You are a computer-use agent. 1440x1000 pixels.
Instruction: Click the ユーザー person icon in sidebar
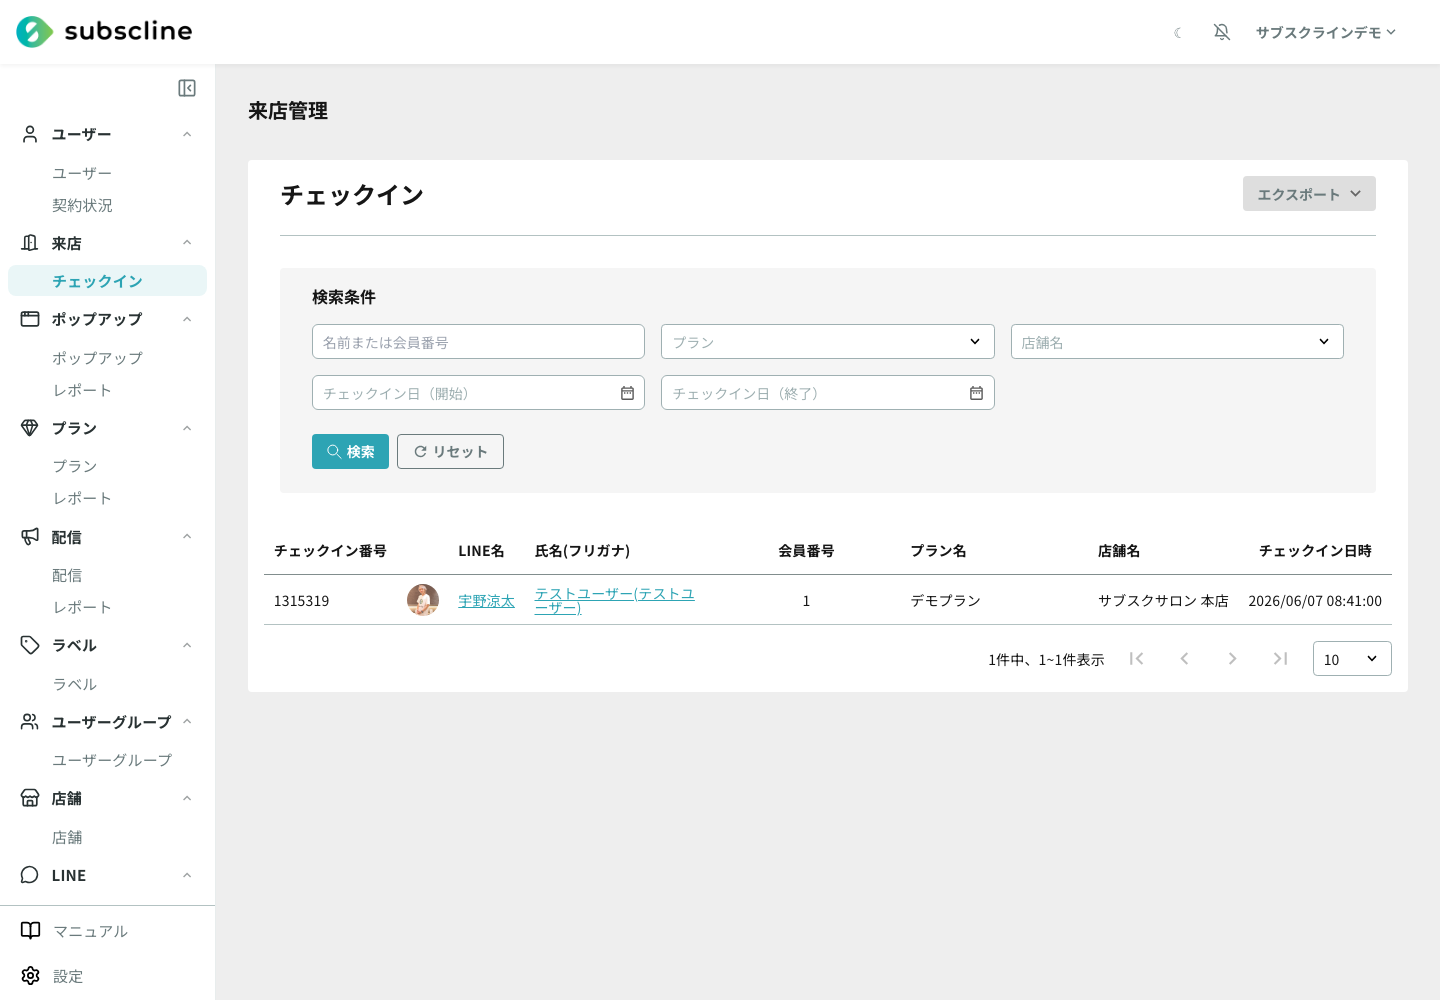pos(30,134)
